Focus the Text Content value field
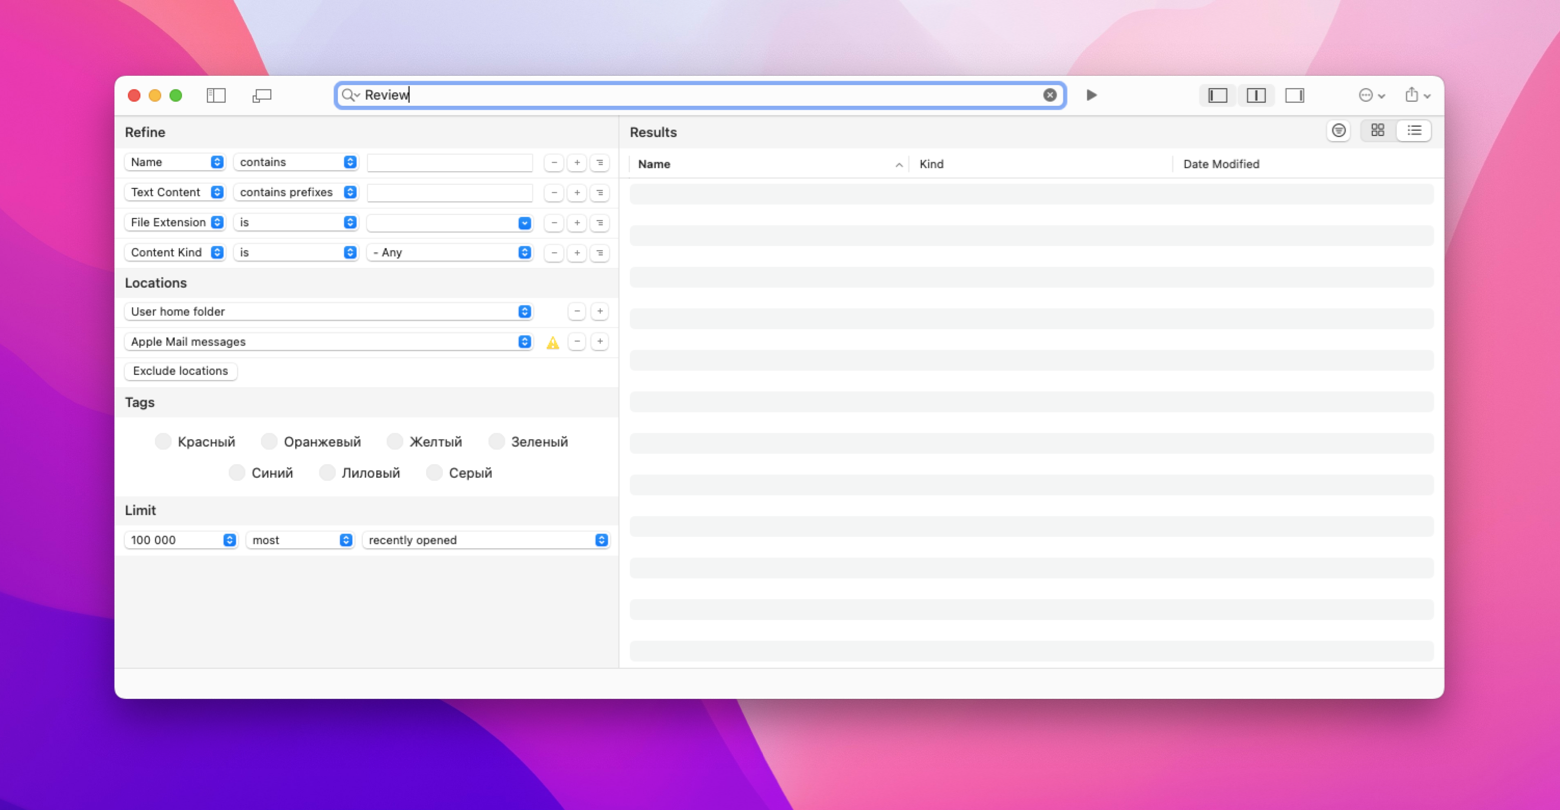Screen dimensions: 1560x810 (449, 192)
